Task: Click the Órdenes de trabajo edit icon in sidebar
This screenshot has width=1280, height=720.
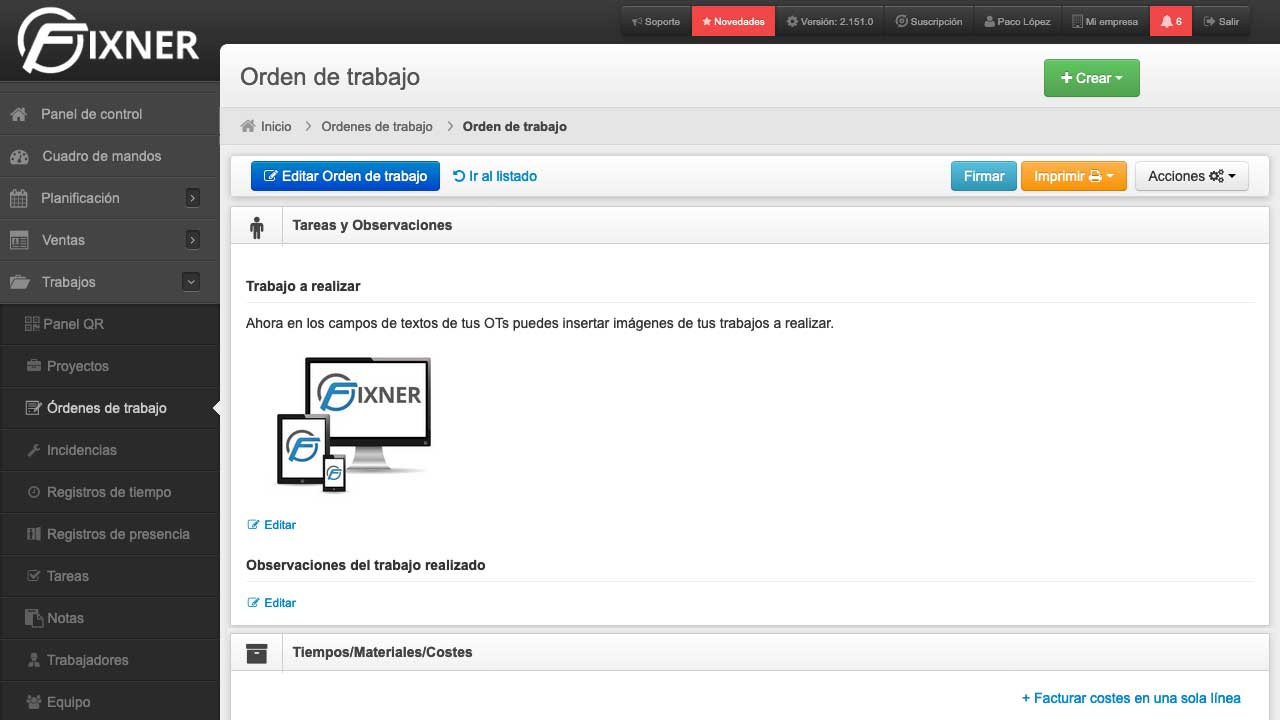Action: (33, 408)
